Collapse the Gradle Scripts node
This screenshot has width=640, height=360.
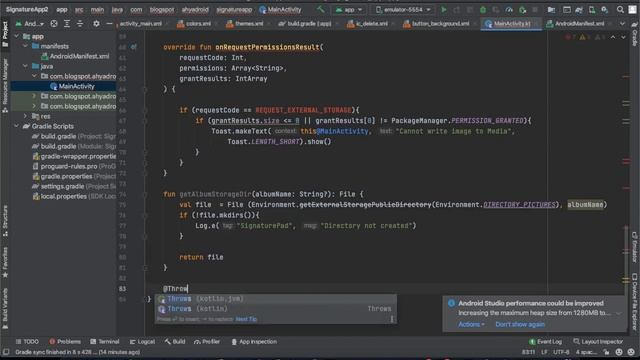[17, 126]
